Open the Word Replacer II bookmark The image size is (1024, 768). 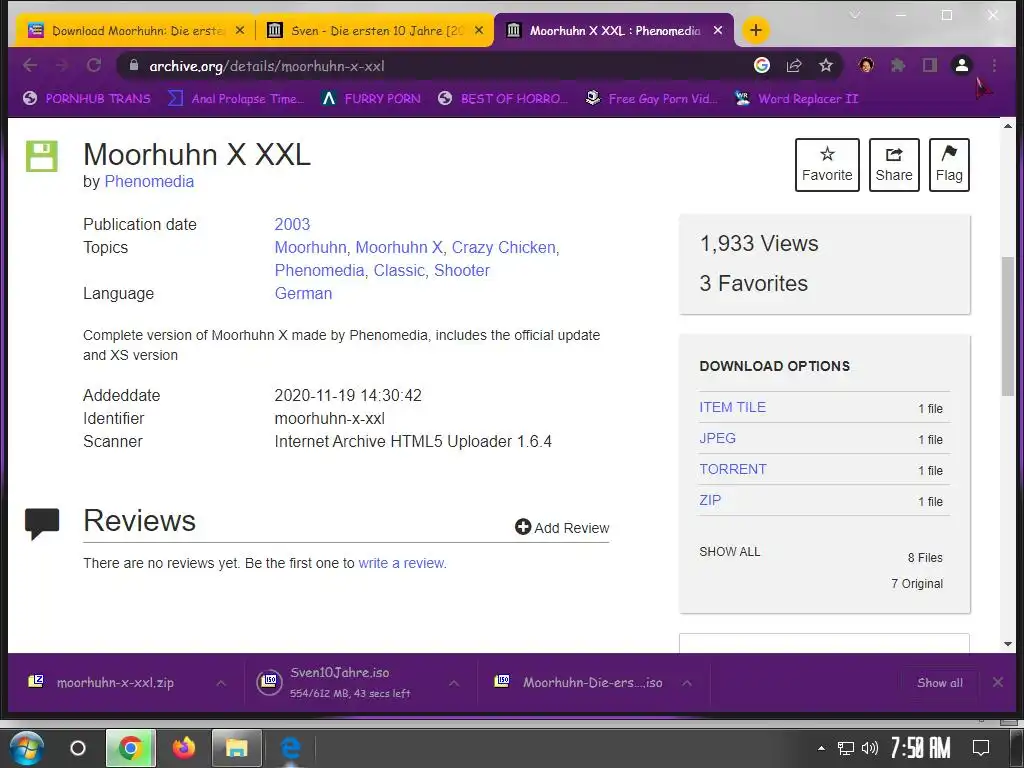pyautogui.click(x=796, y=99)
